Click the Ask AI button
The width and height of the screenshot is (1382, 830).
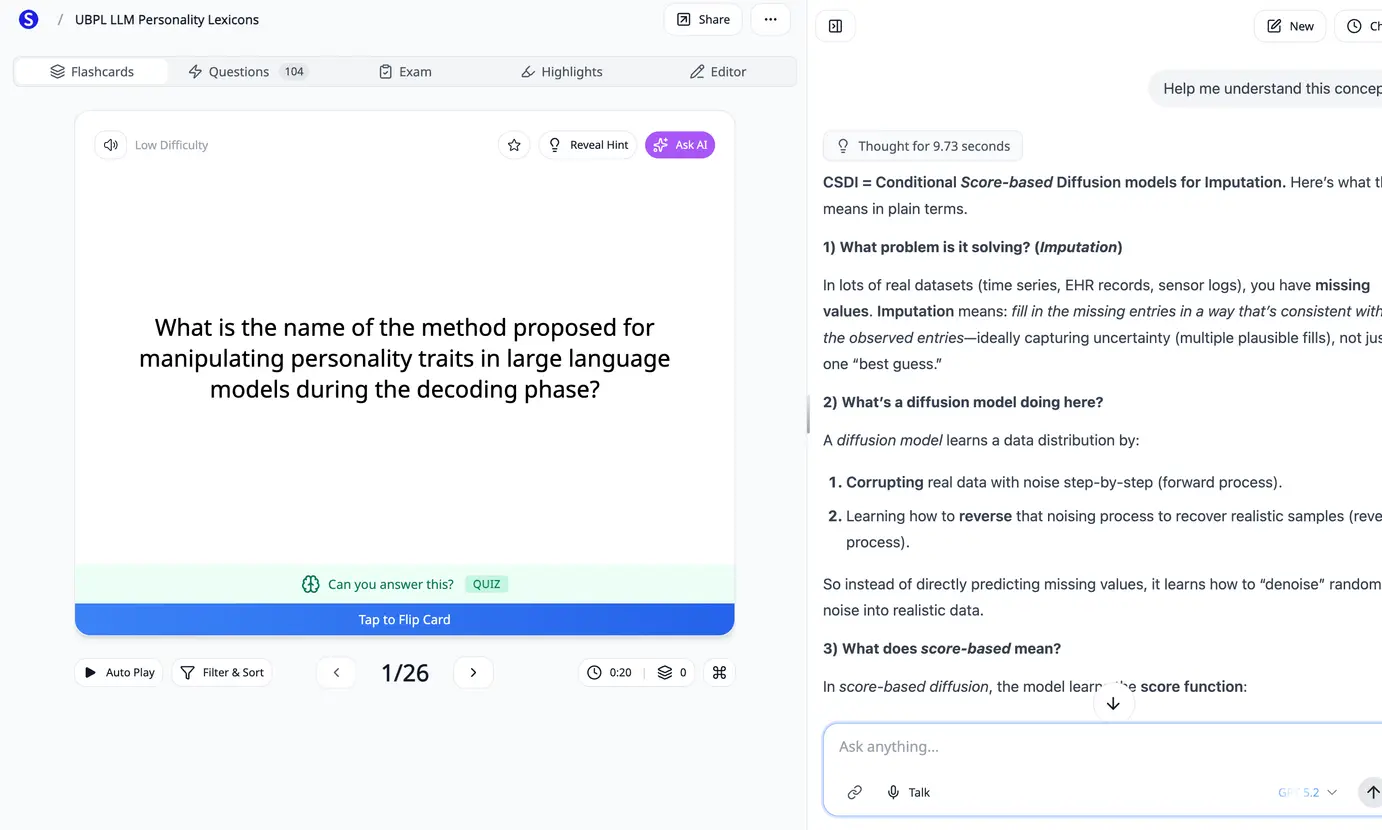tap(680, 145)
